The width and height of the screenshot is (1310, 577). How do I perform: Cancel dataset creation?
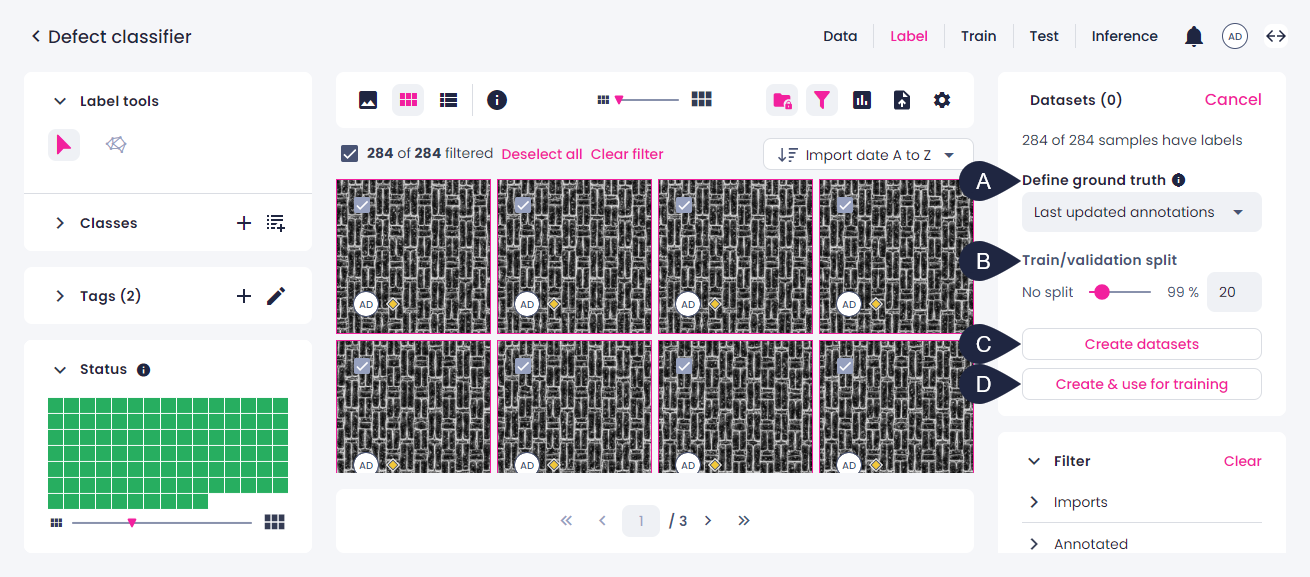[x=1233, y=99]
